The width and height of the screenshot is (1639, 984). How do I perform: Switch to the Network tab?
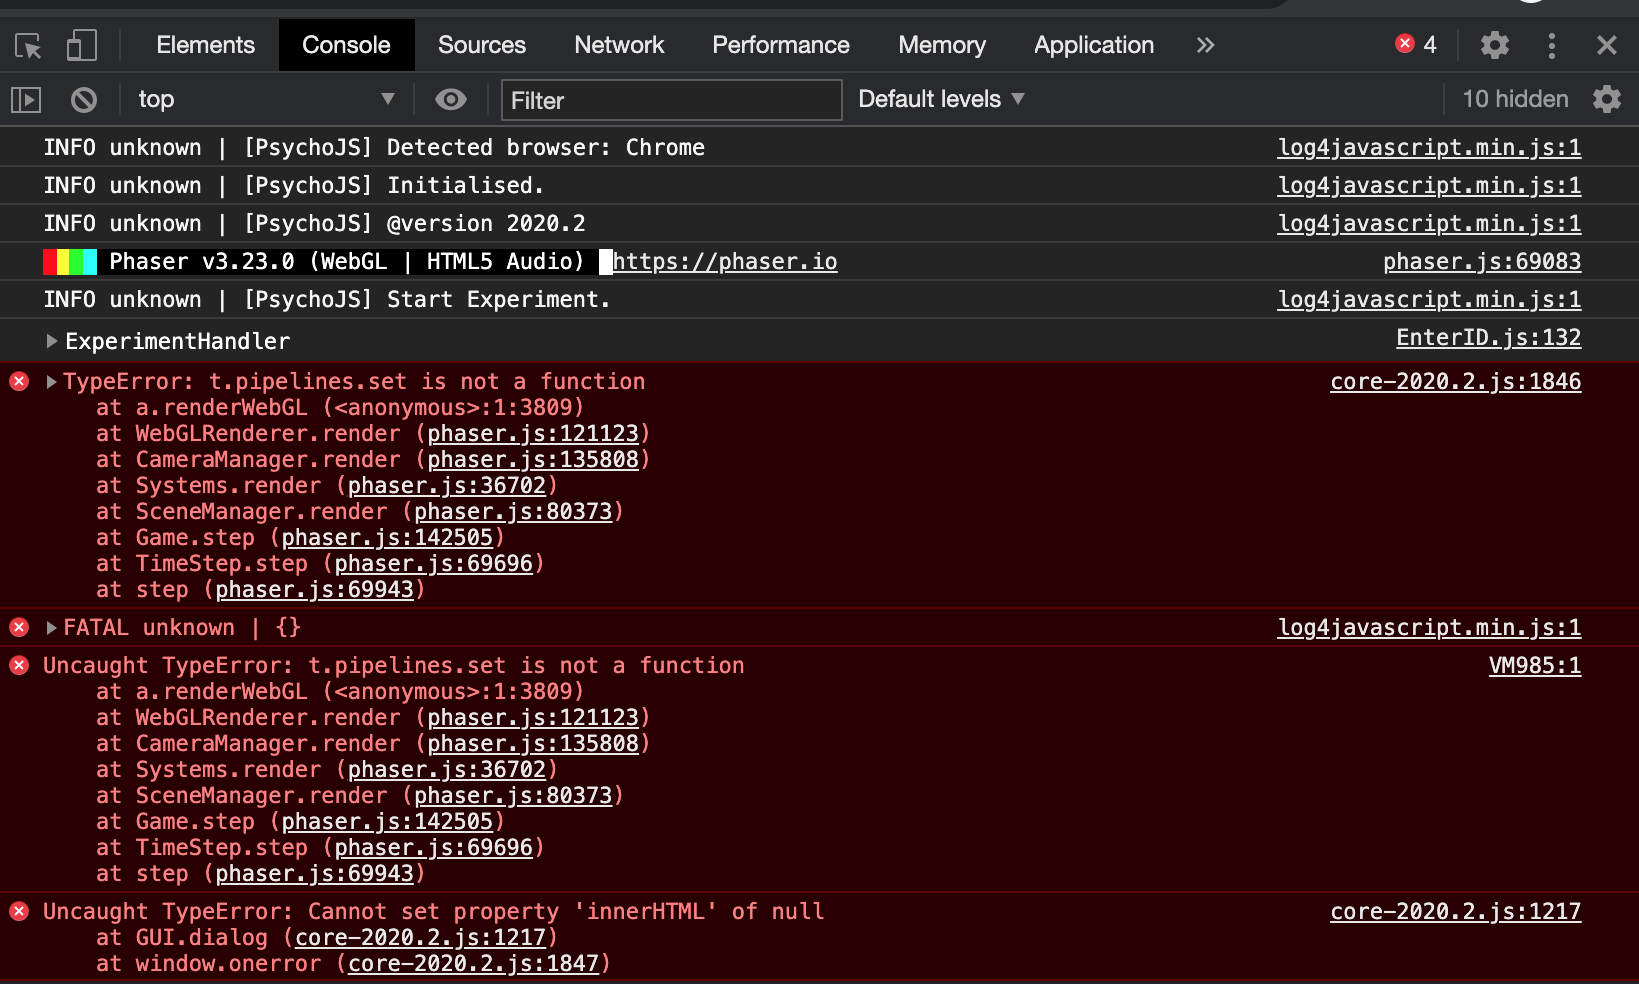tap(619, 45)
